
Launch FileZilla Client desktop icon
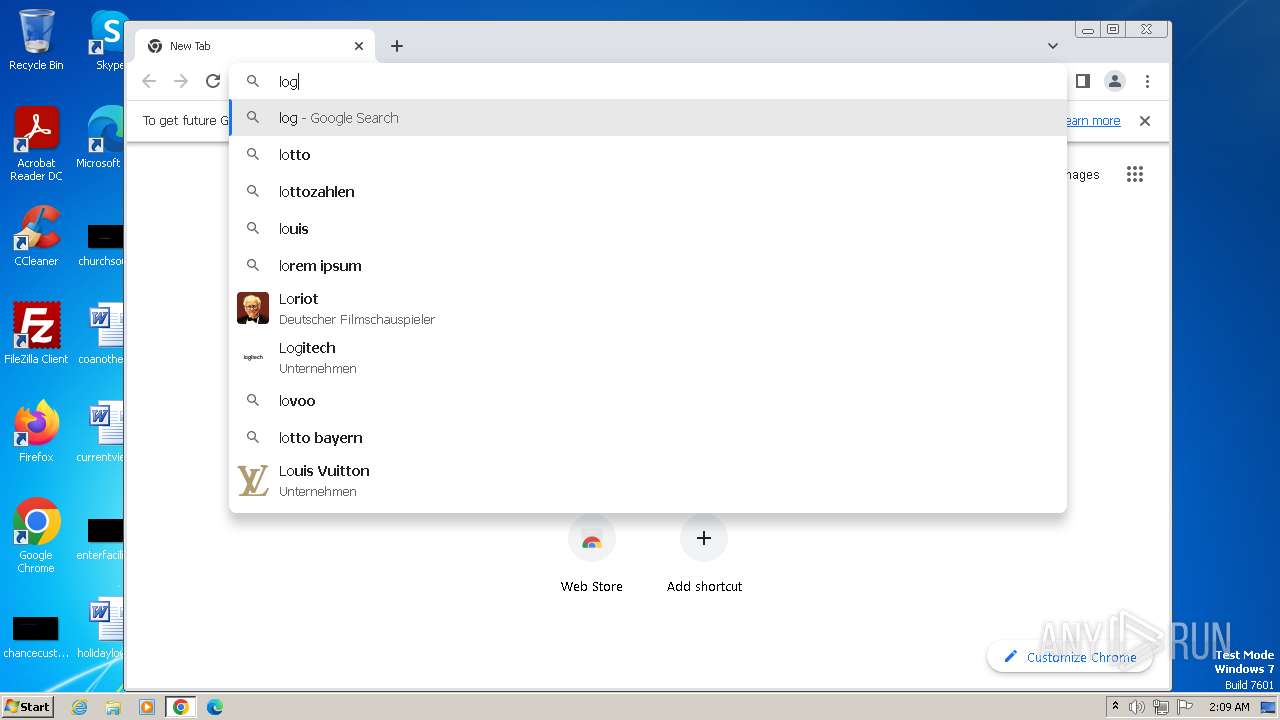[x=36, y=334]
